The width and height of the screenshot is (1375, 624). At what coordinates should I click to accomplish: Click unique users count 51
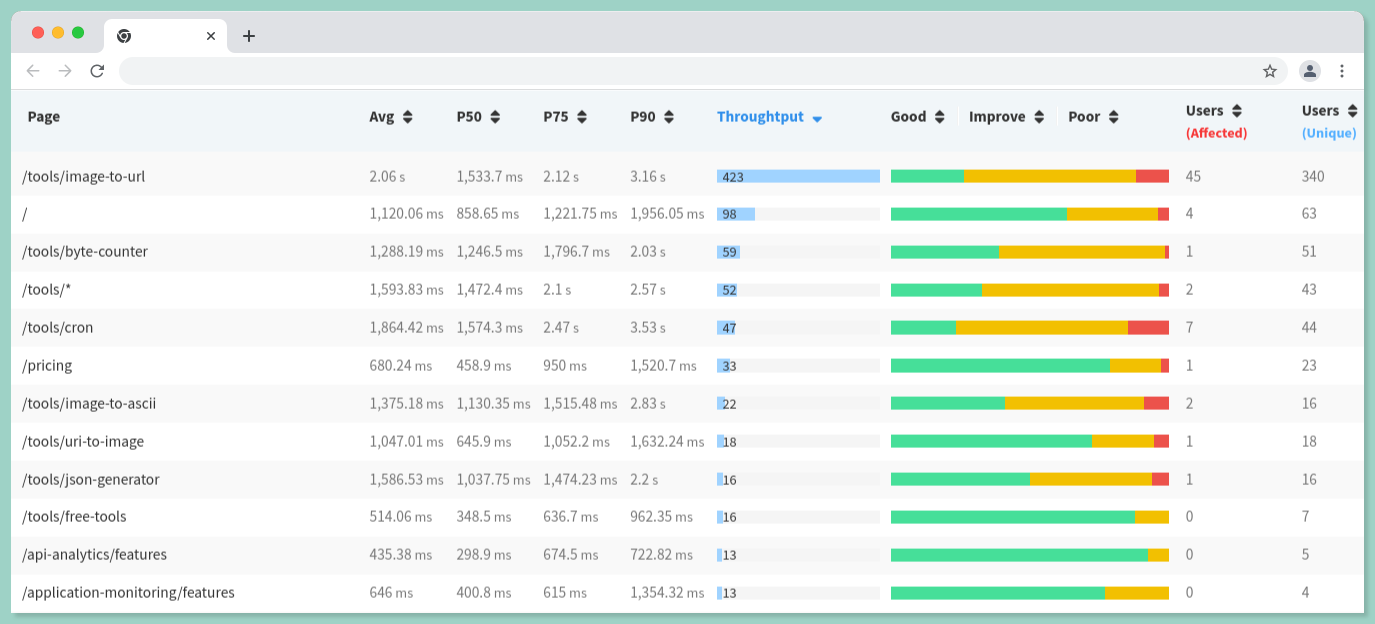1309,252
